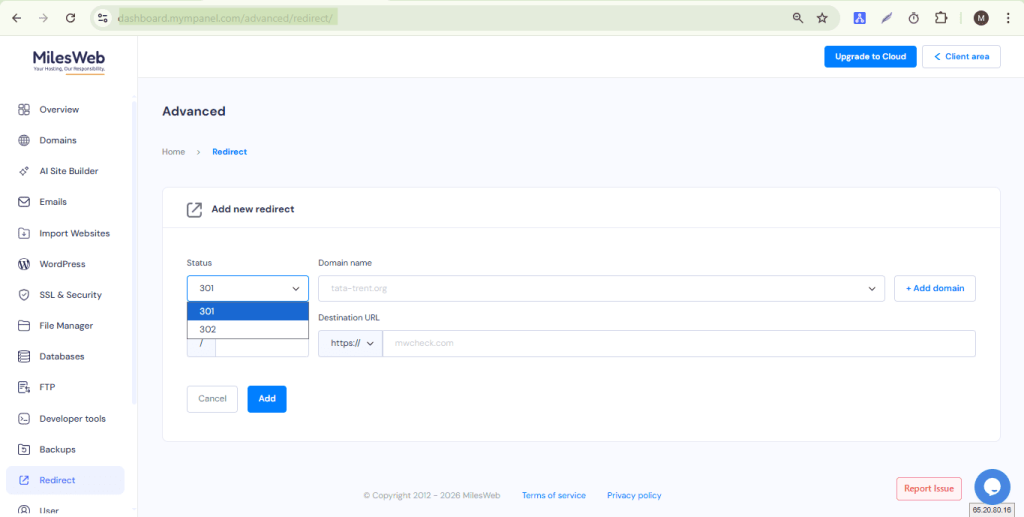Click the AI Site Builder sparkle icon

tap(24, 171)
